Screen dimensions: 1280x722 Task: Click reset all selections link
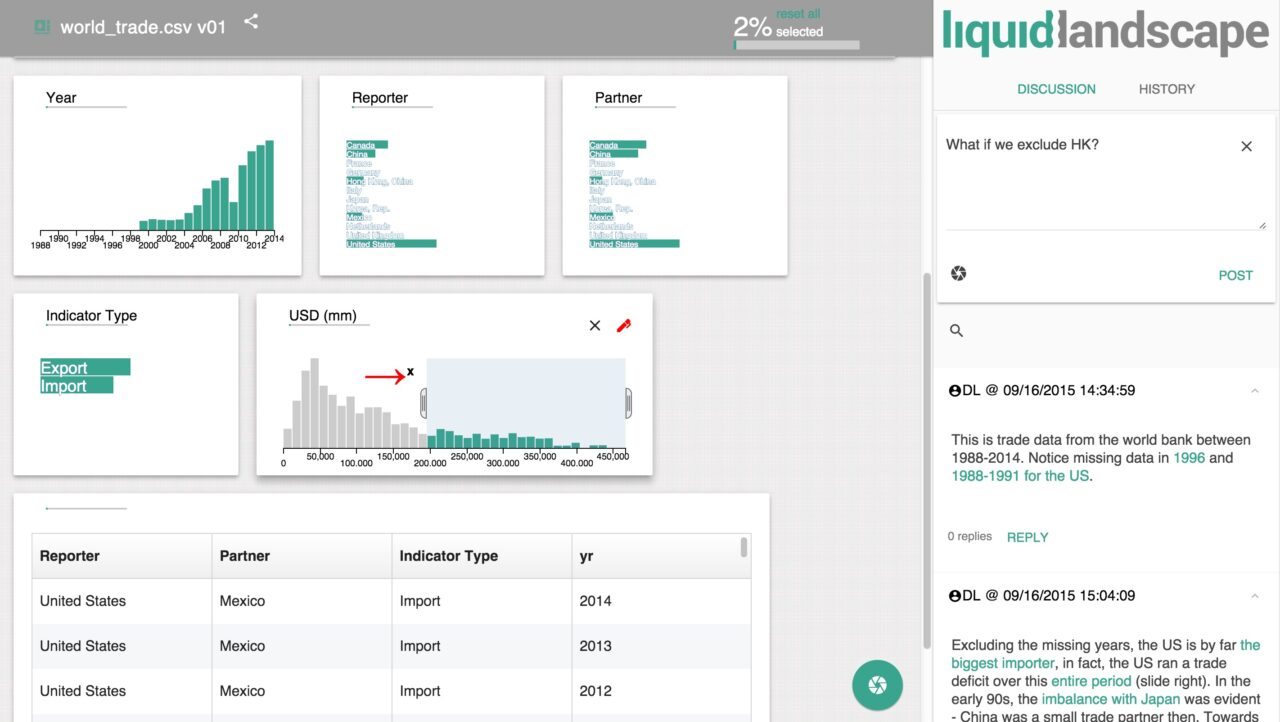(798, 14)
